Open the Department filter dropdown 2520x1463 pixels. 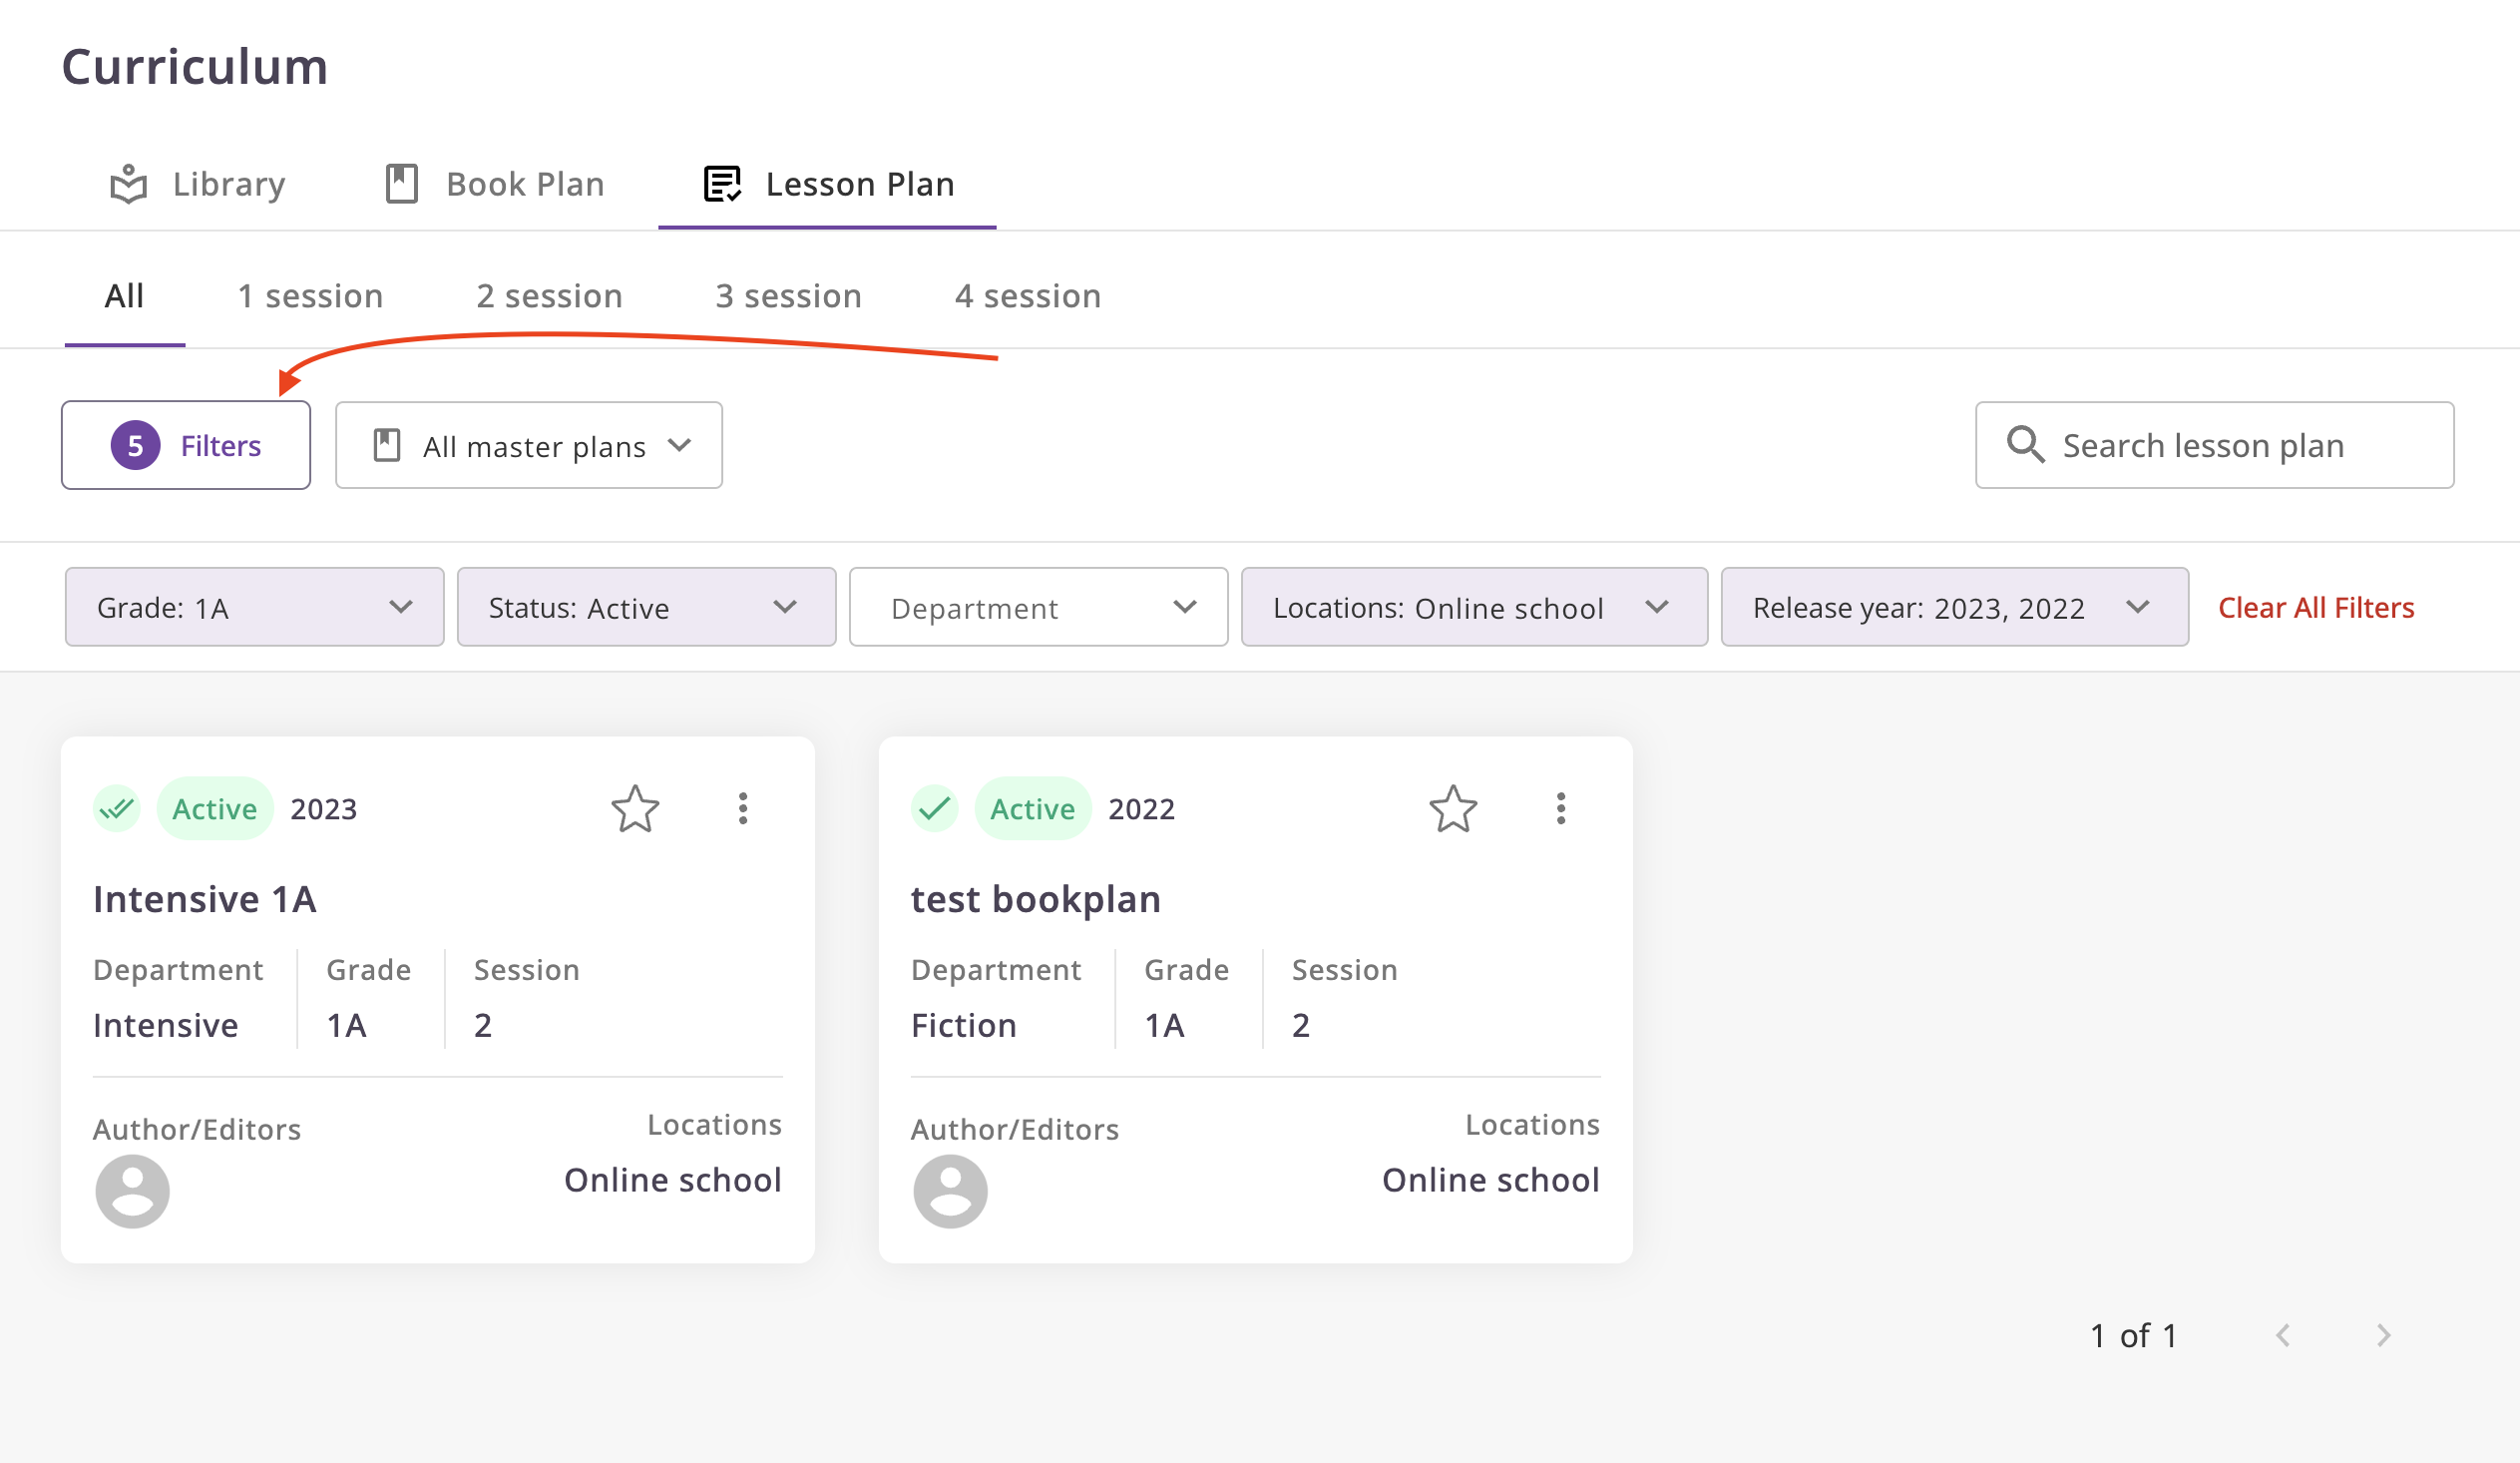coord(1038,607)
